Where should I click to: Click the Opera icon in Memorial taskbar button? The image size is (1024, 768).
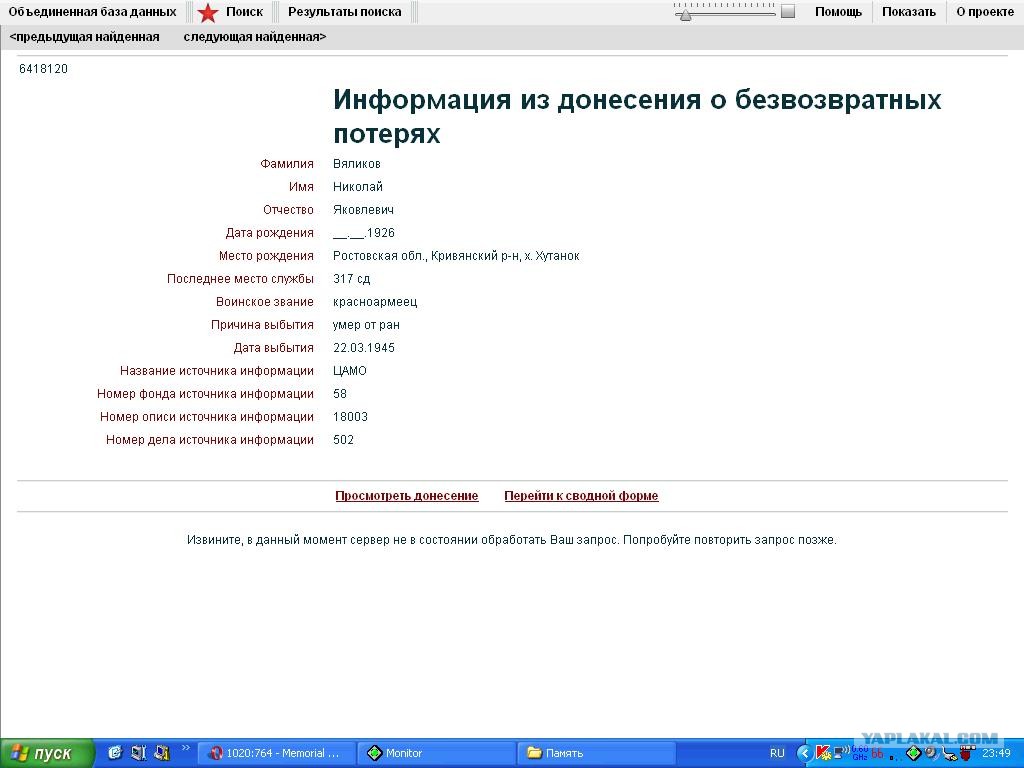[215, 753]
